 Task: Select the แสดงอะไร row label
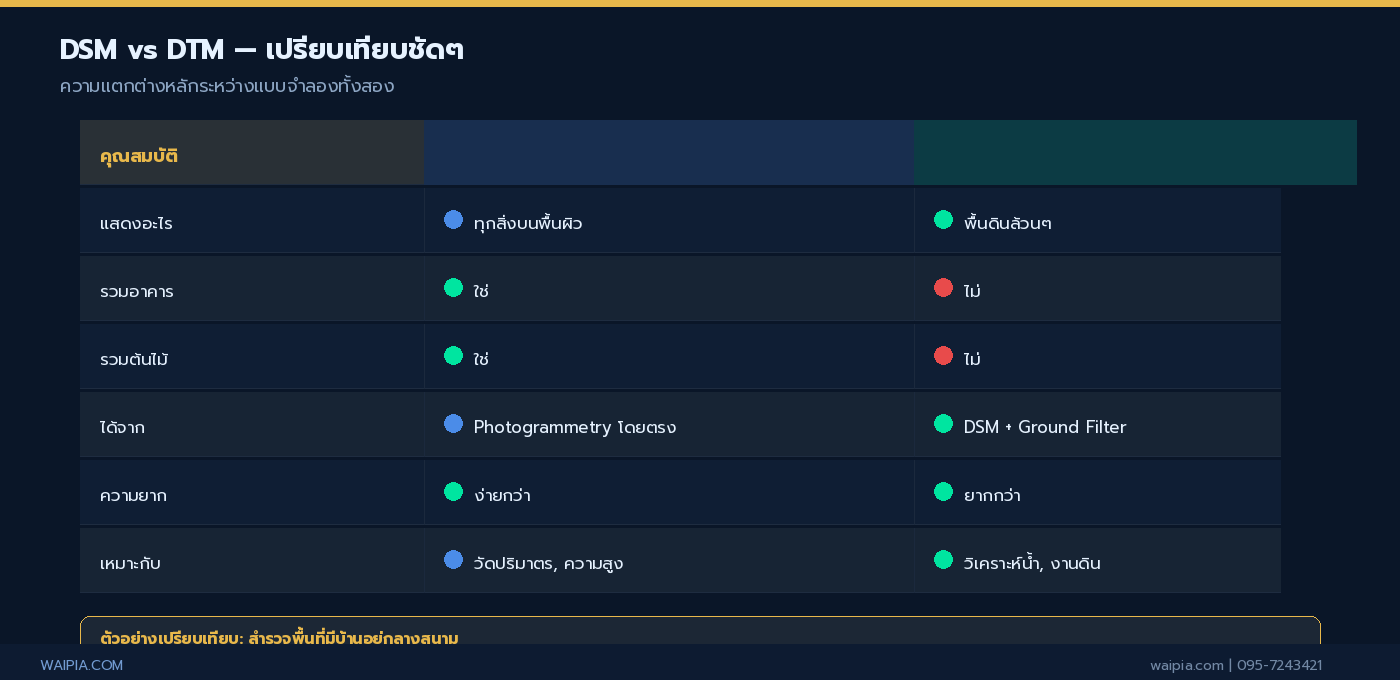(x=136, y=224)
